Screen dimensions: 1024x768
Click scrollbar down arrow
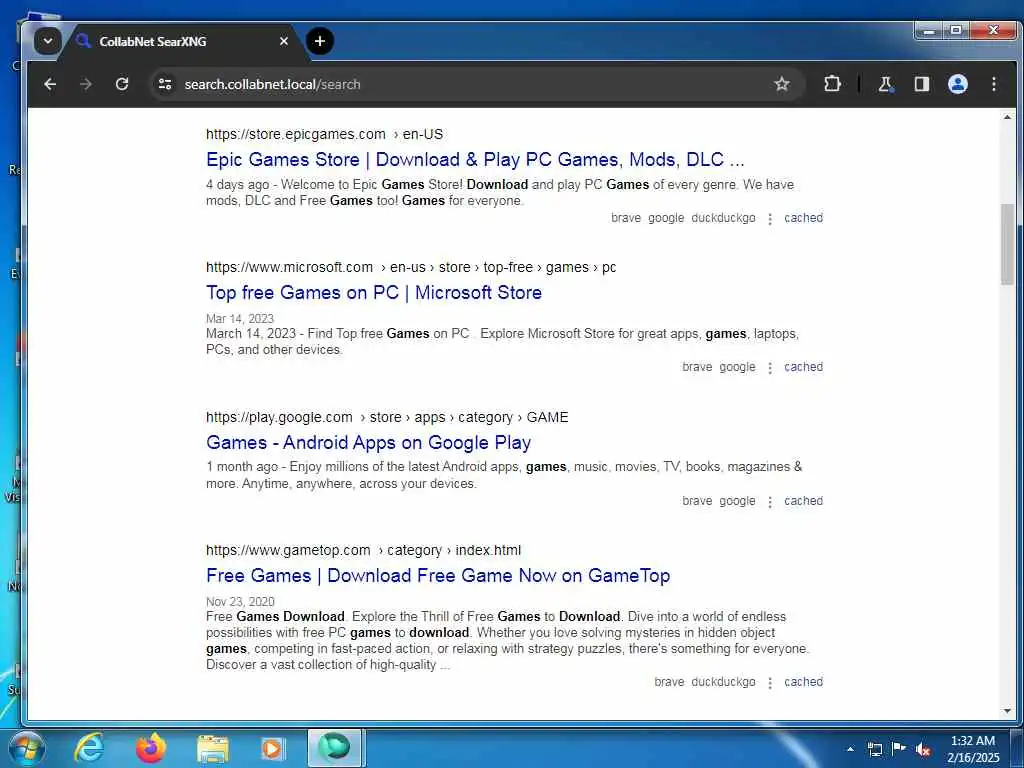tap(1006, 711)
